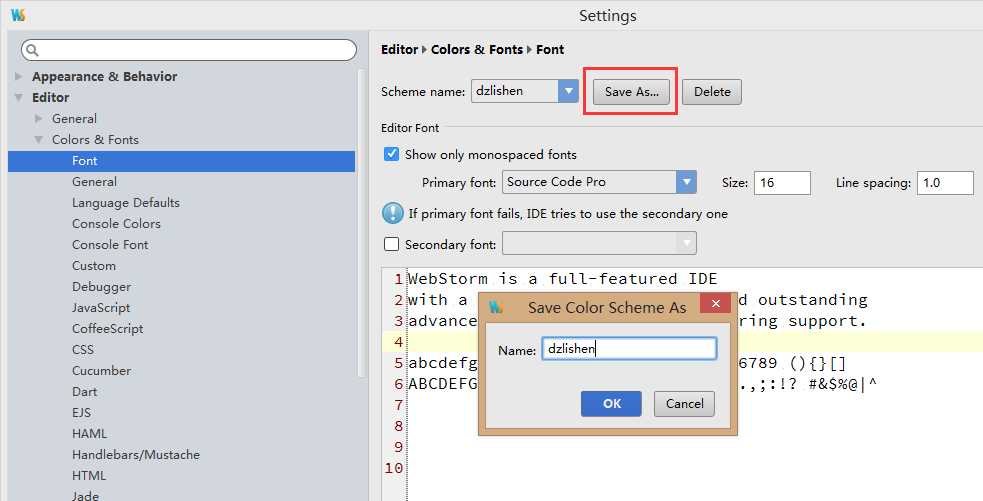983x501 pixels.
Task: Open Console Colors settings
Action: click(x=116, y=224)
